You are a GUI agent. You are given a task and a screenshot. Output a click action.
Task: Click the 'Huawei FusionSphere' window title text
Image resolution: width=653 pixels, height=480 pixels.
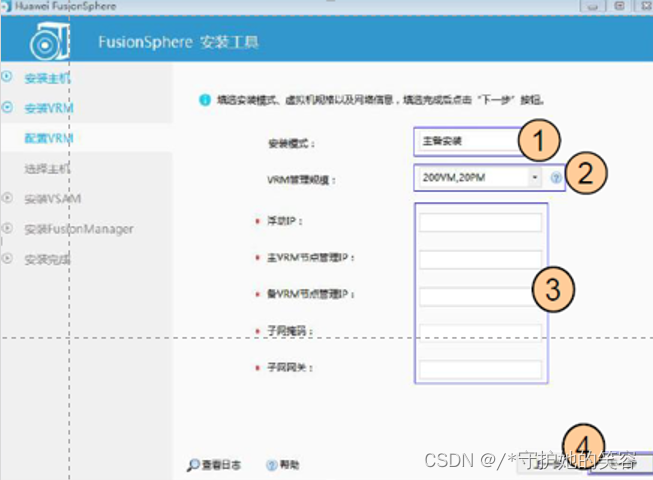point(65,6)
